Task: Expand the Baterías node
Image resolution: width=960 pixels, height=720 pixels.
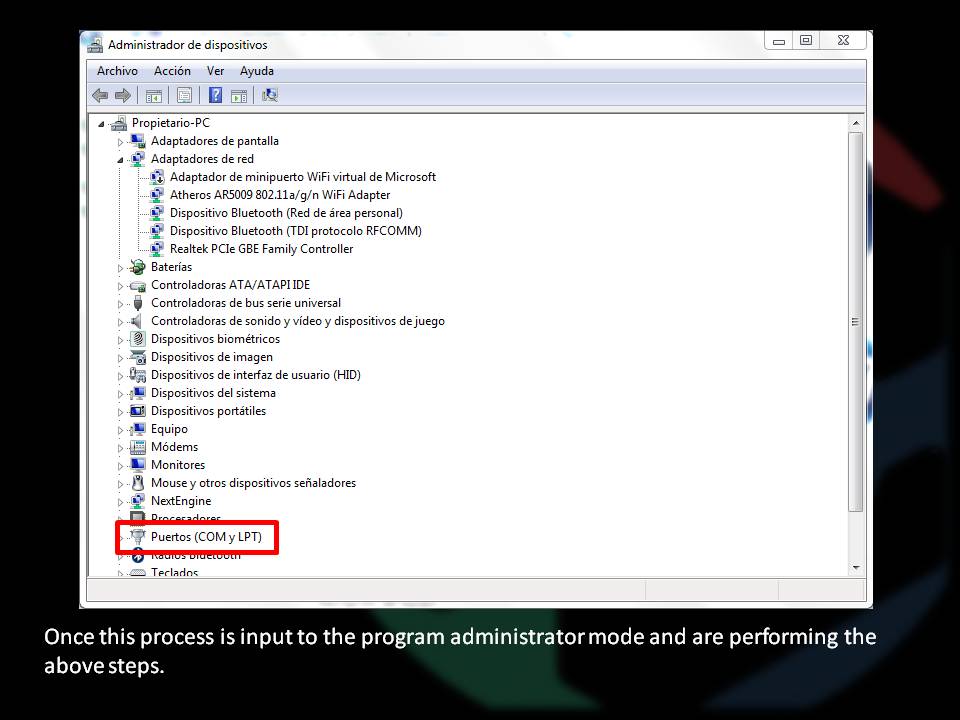Action: pyautogui.click(x=120, y=268)
